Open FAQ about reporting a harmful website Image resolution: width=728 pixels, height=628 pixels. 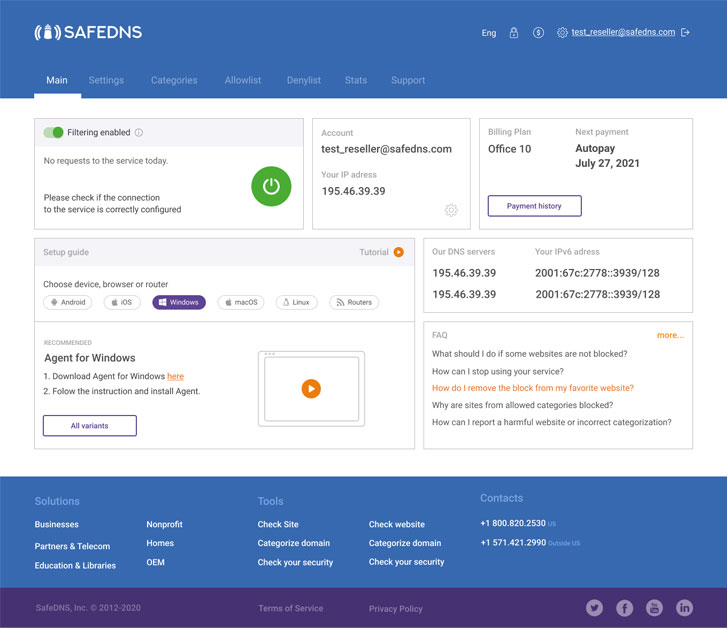coord(552,422)
